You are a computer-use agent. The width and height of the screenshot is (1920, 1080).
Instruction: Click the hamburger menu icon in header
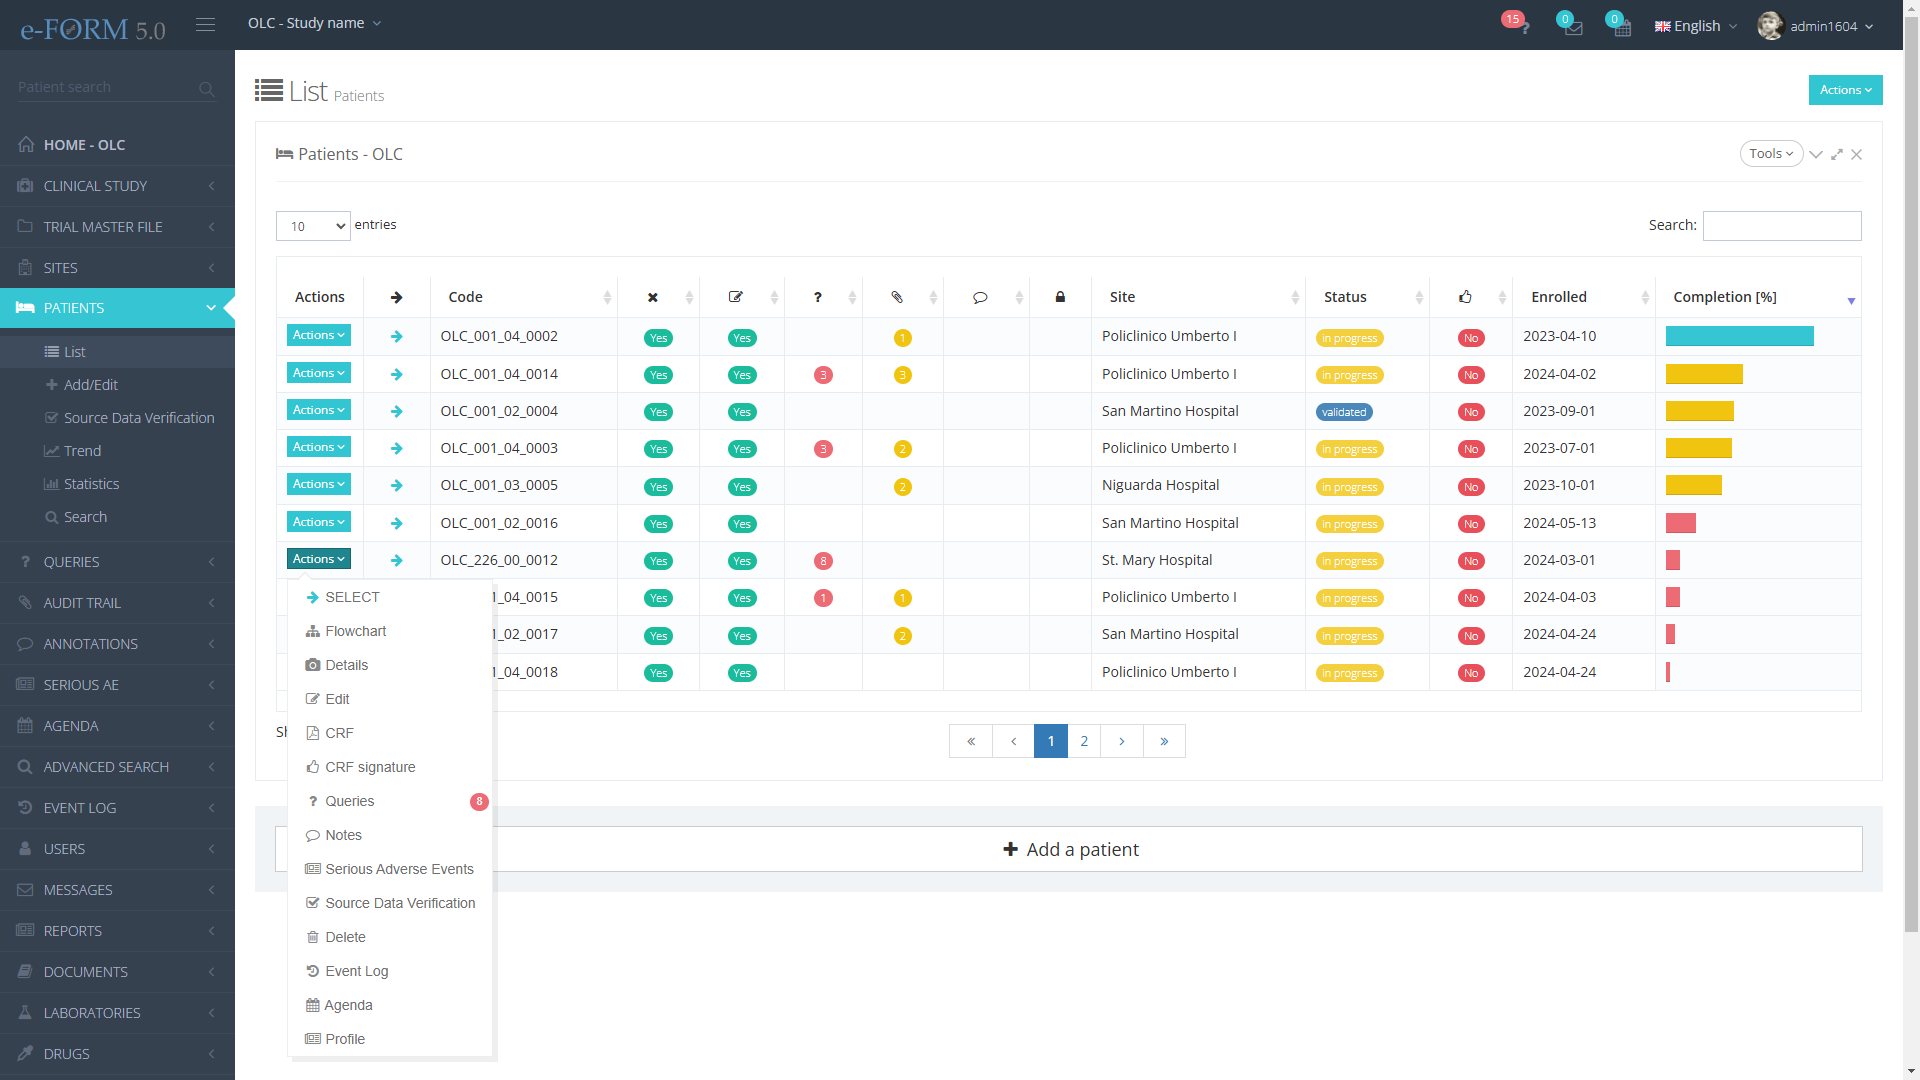click(x=205, y=24)
